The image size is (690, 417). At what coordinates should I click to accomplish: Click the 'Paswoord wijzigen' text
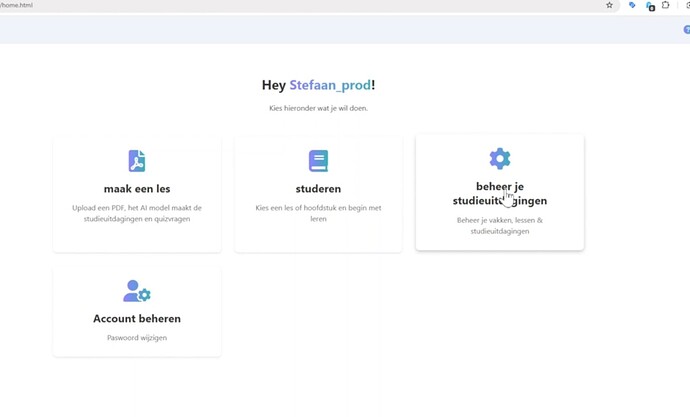137,338
